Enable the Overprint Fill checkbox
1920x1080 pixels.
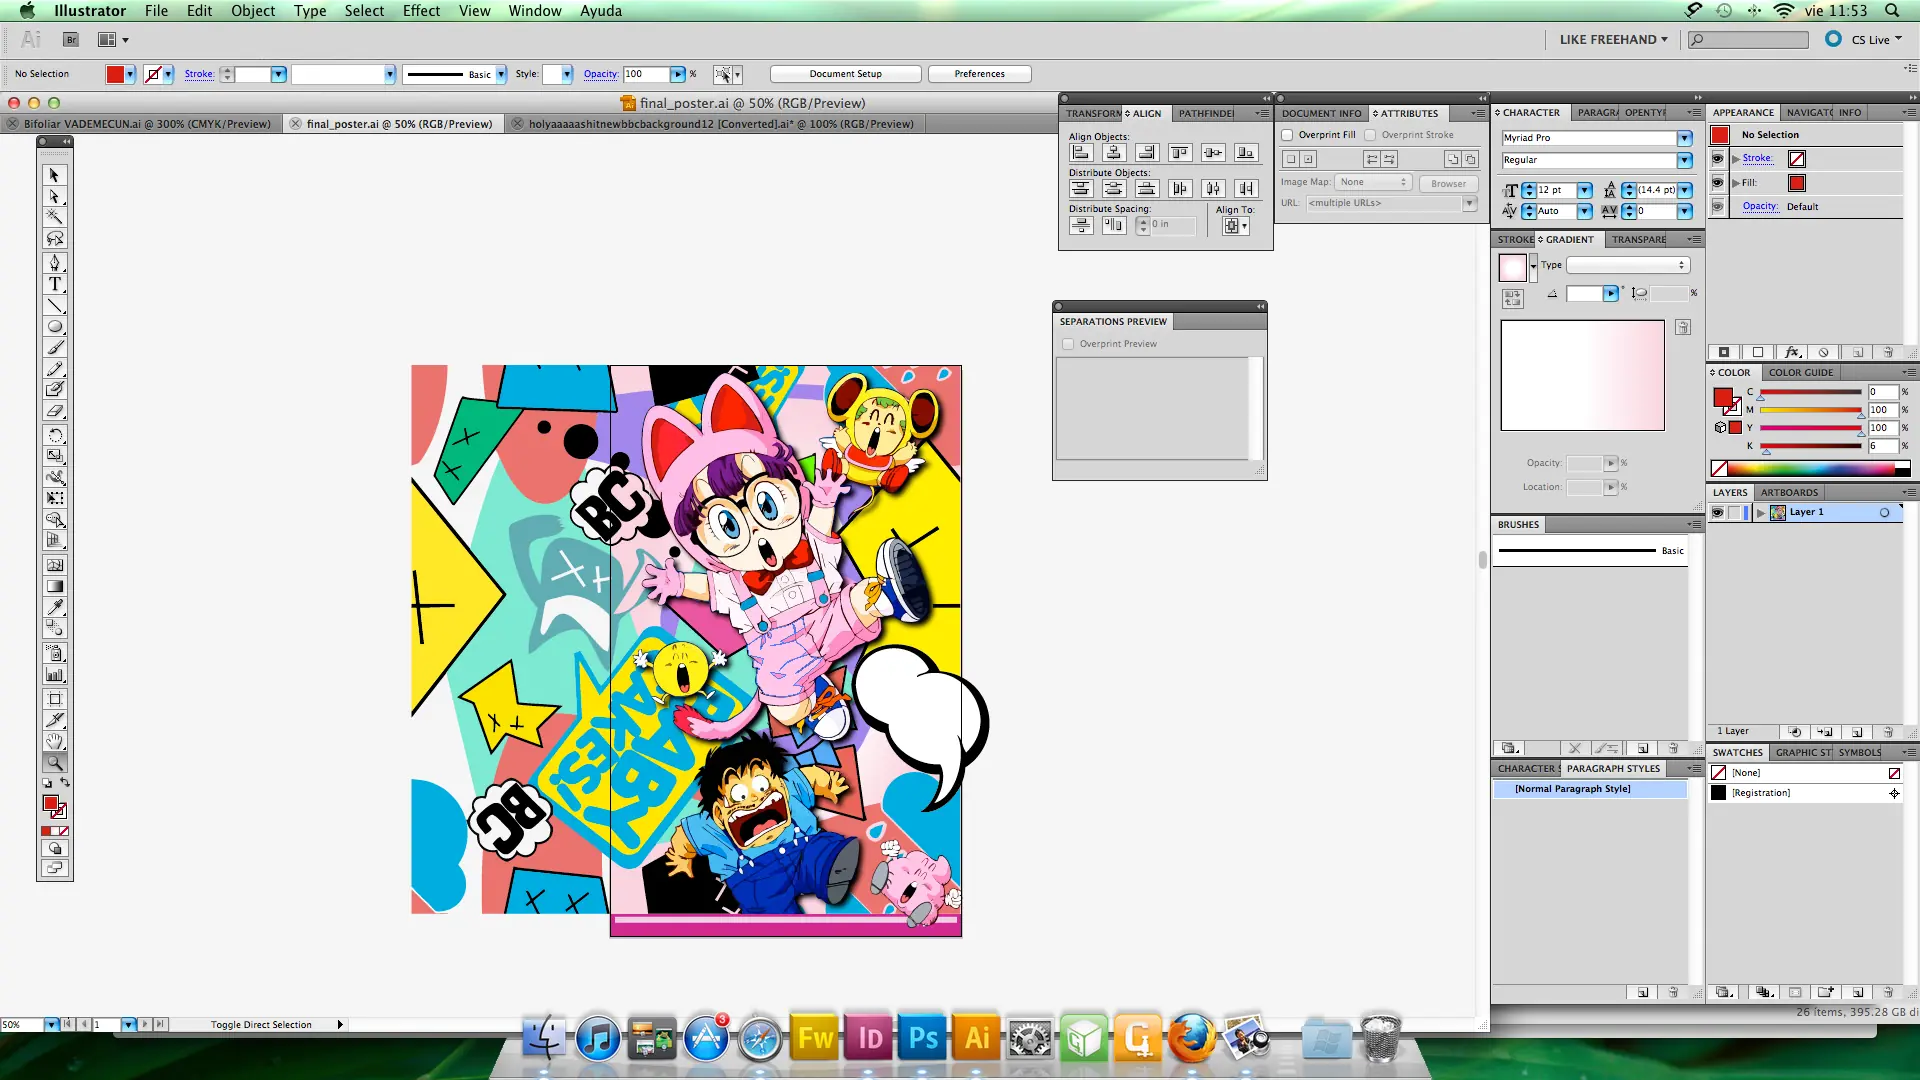pyautogui.click(x=1288, y=135)
